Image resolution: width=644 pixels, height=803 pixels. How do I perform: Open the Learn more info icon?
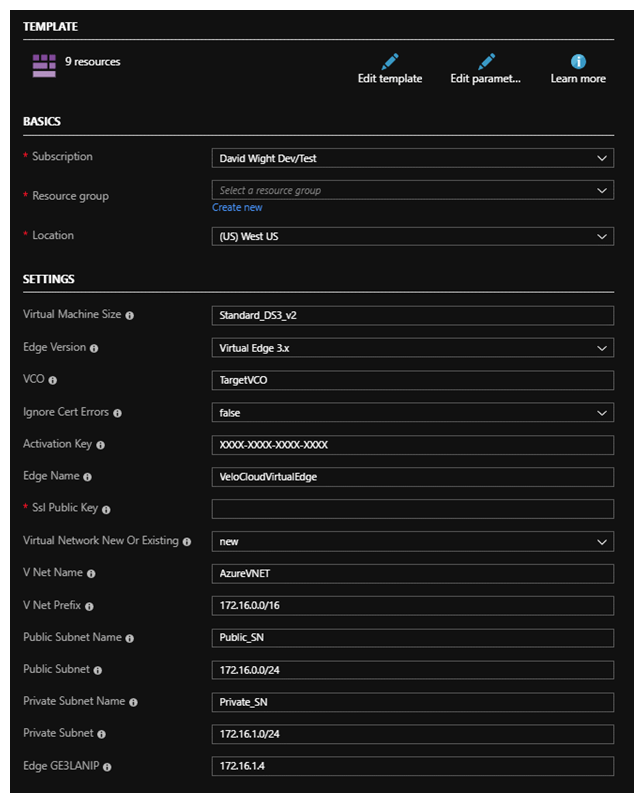click(578, 62)
